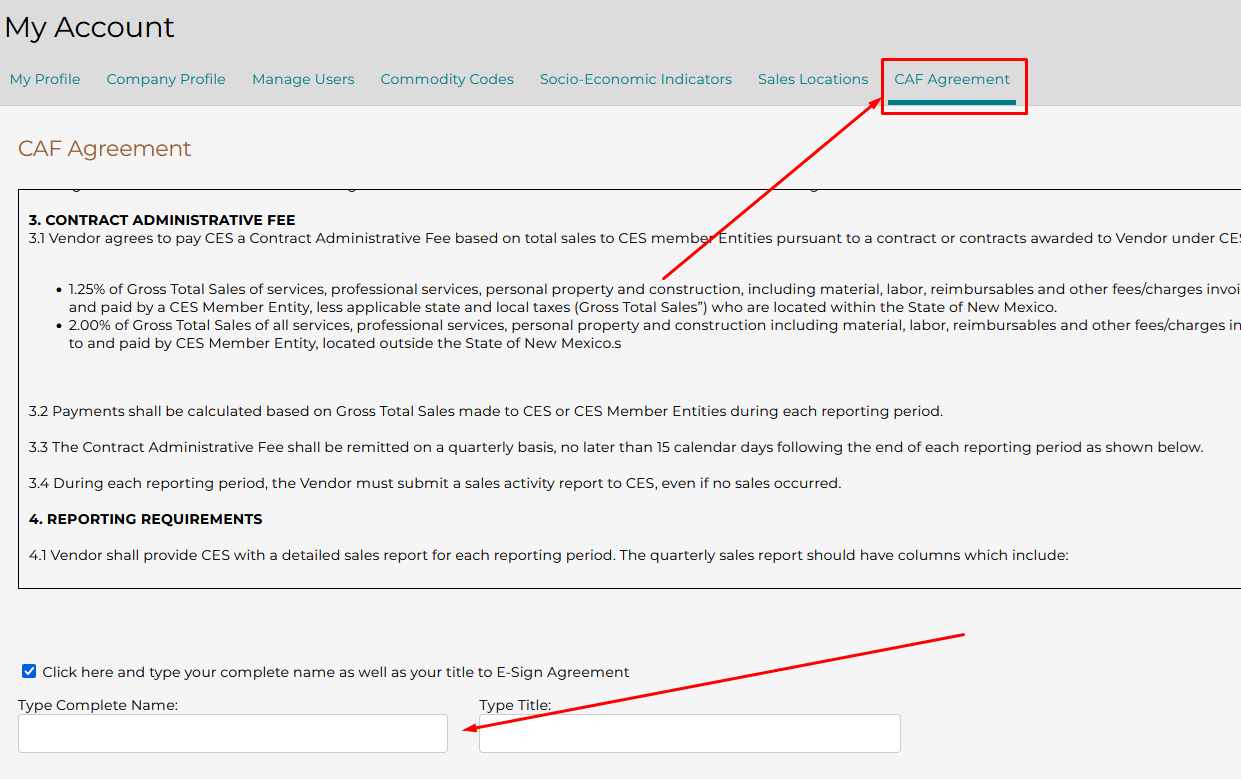Uncheck the E-Sign Agreement checkbox
The width and height of the screenshot is (1241, 779).
pos(29,671)
